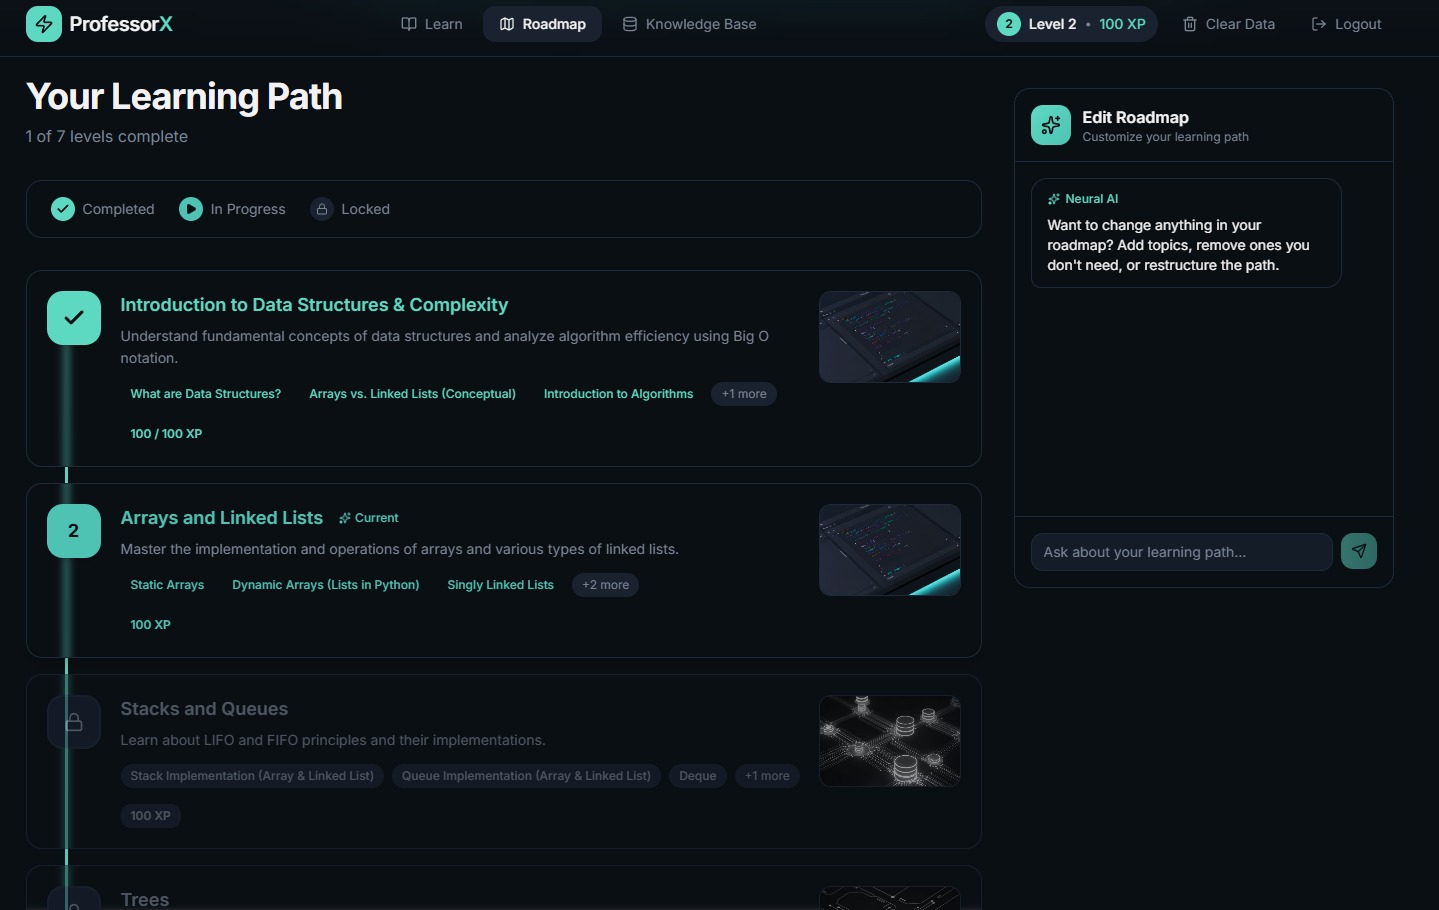Click the Trees level title
1439x910 pixels.
coord(145,899)
